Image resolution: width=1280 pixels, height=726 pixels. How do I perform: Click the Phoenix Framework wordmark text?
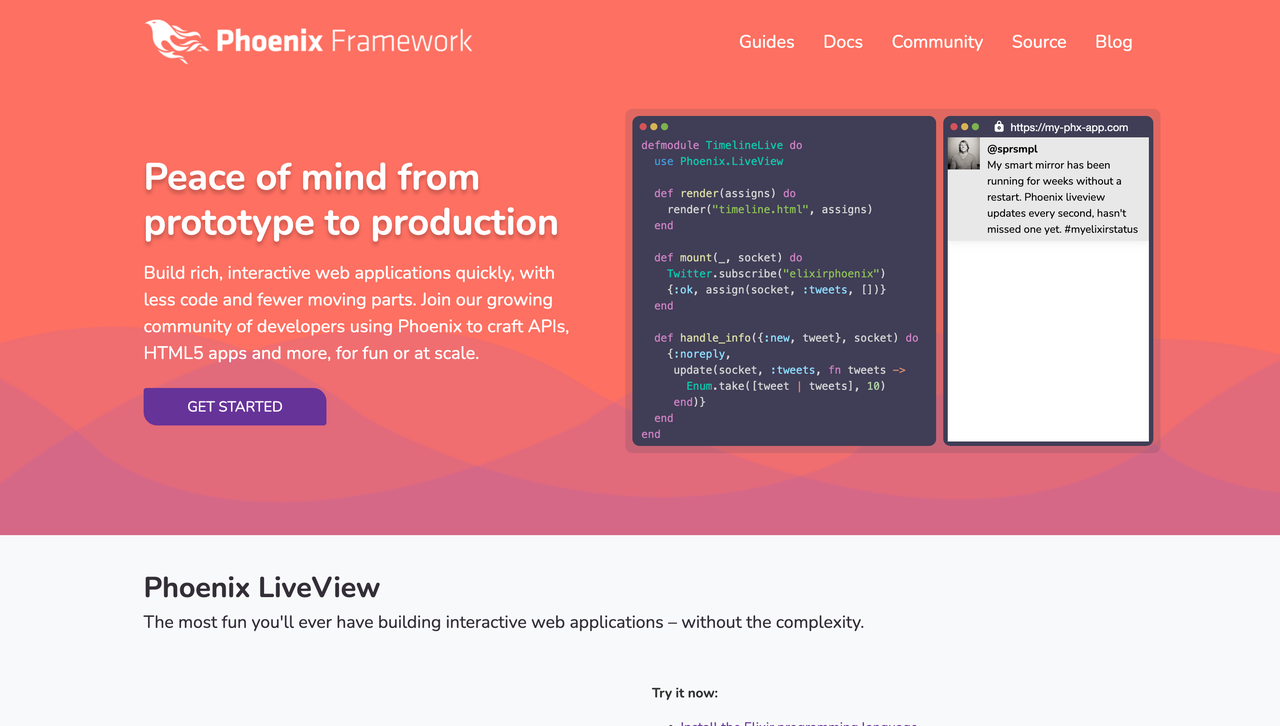pos(343,41)
